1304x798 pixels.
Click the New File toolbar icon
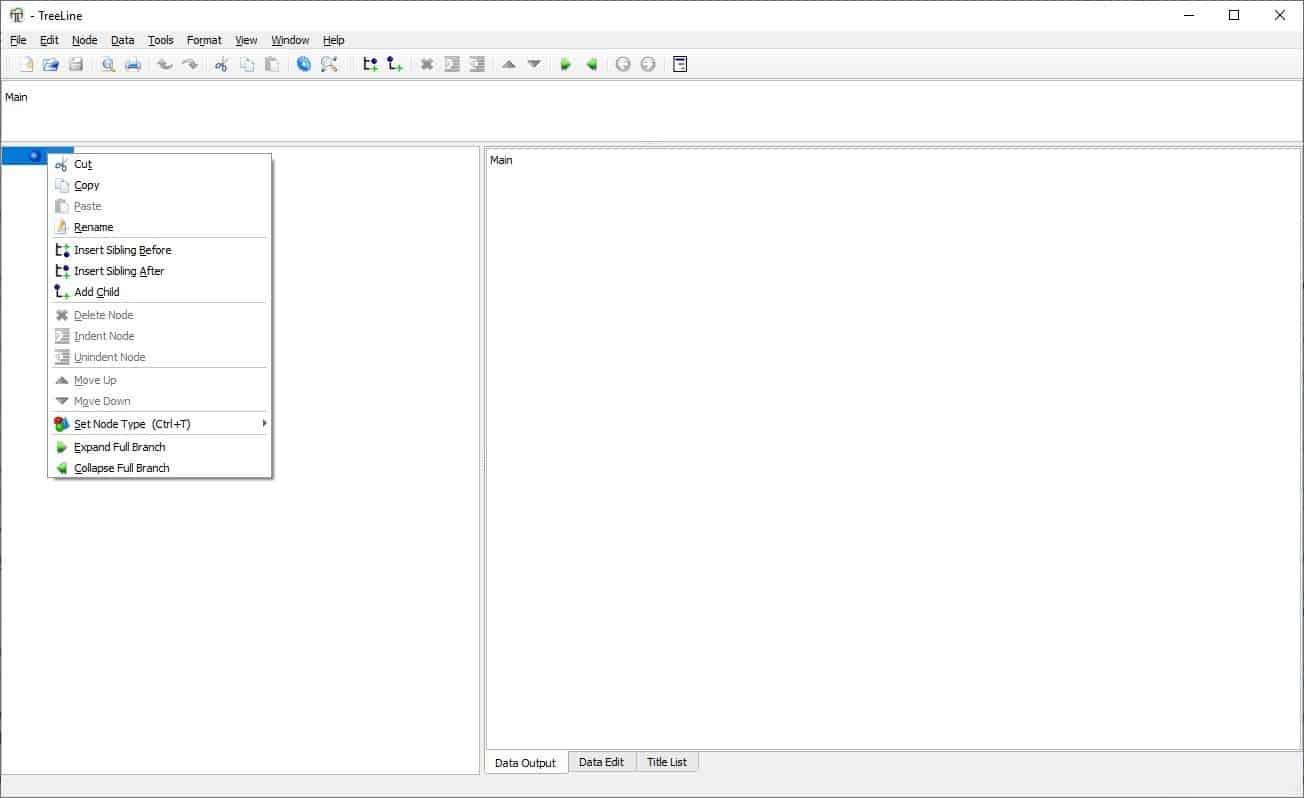[x=26, y=64]
